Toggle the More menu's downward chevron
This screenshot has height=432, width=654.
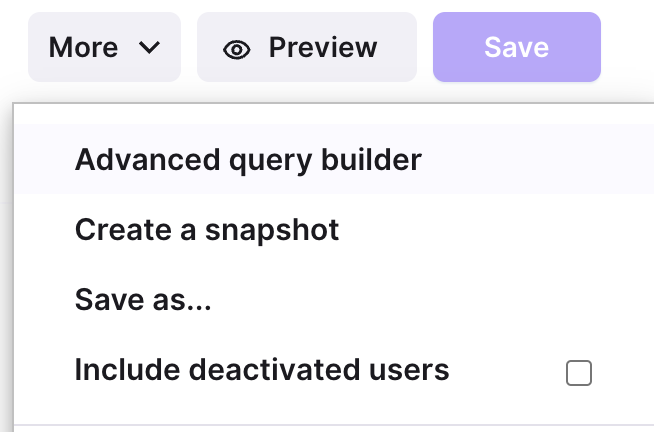pyautogui.click(x=149, y=48)
